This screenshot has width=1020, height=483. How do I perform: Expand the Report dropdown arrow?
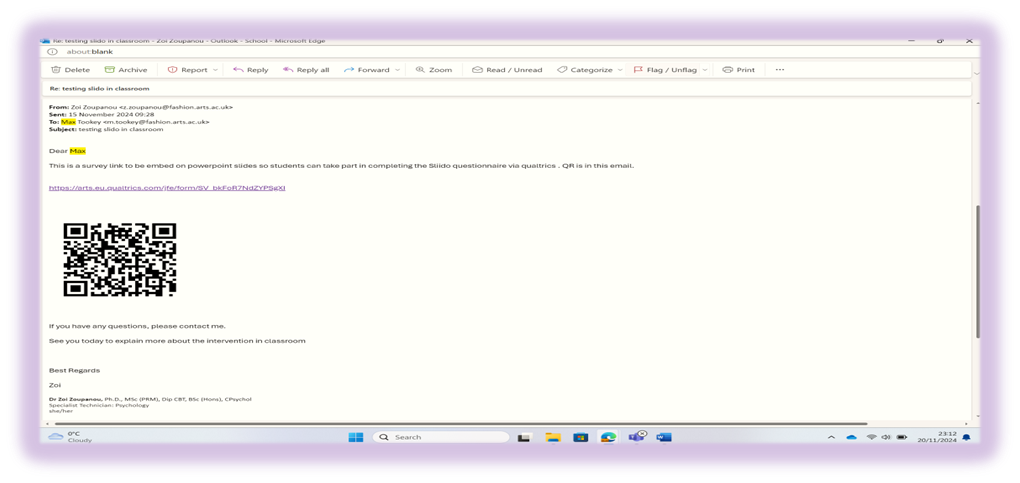216,70
